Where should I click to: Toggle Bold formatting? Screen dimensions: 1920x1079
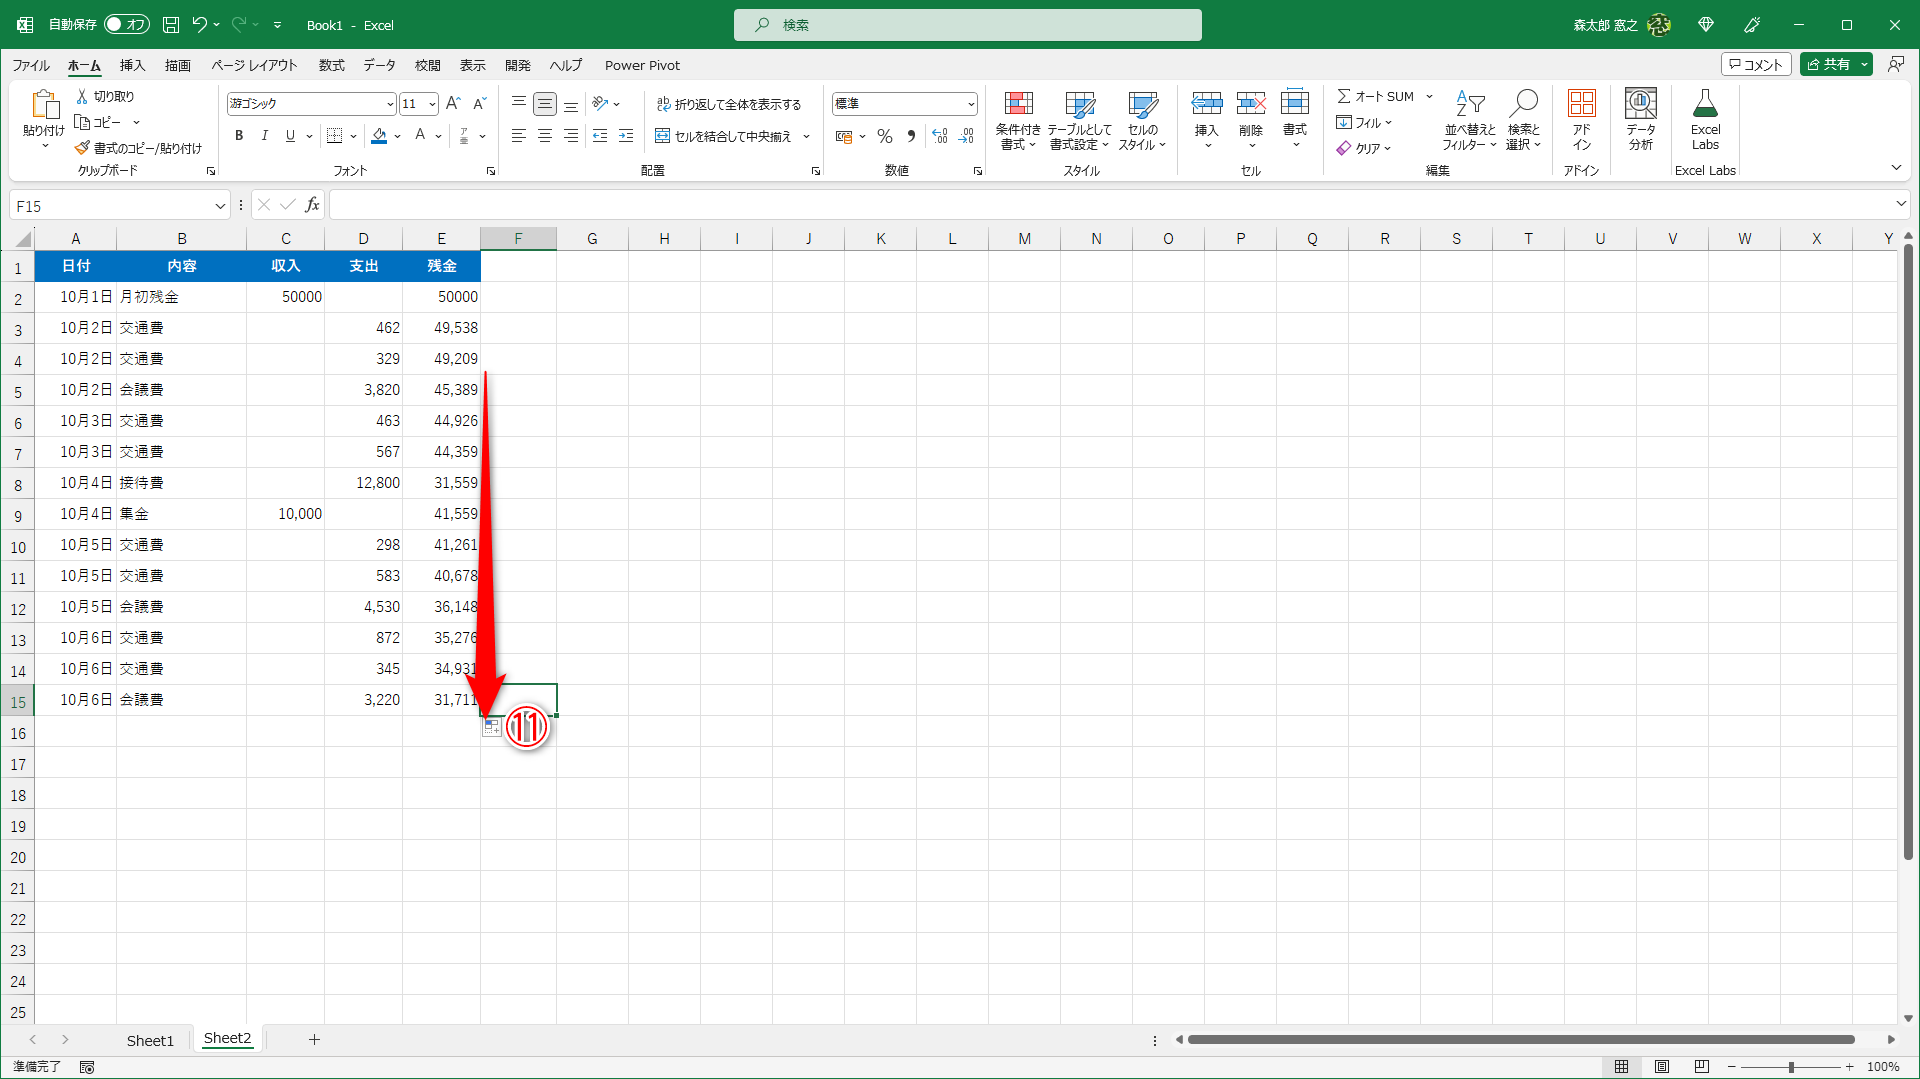[x=239, y=136]
